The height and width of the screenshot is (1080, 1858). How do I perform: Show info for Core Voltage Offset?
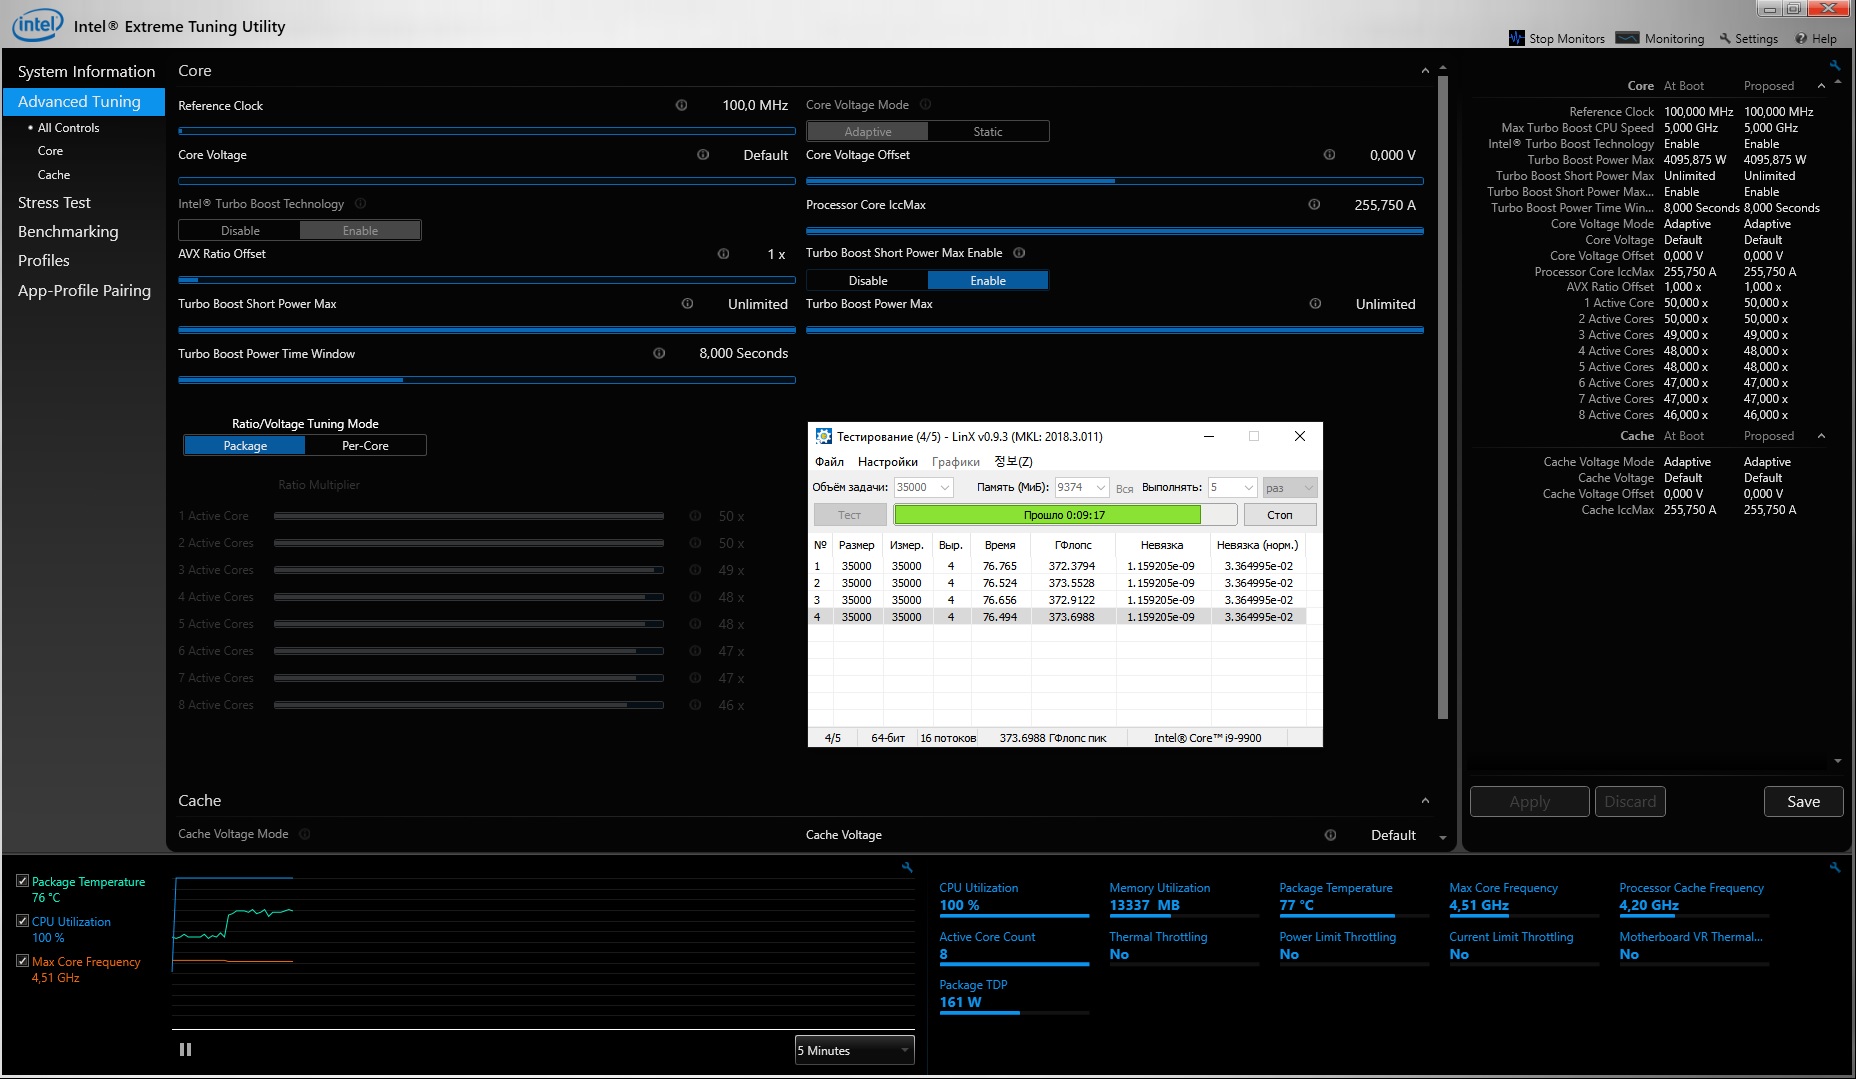1329,155
